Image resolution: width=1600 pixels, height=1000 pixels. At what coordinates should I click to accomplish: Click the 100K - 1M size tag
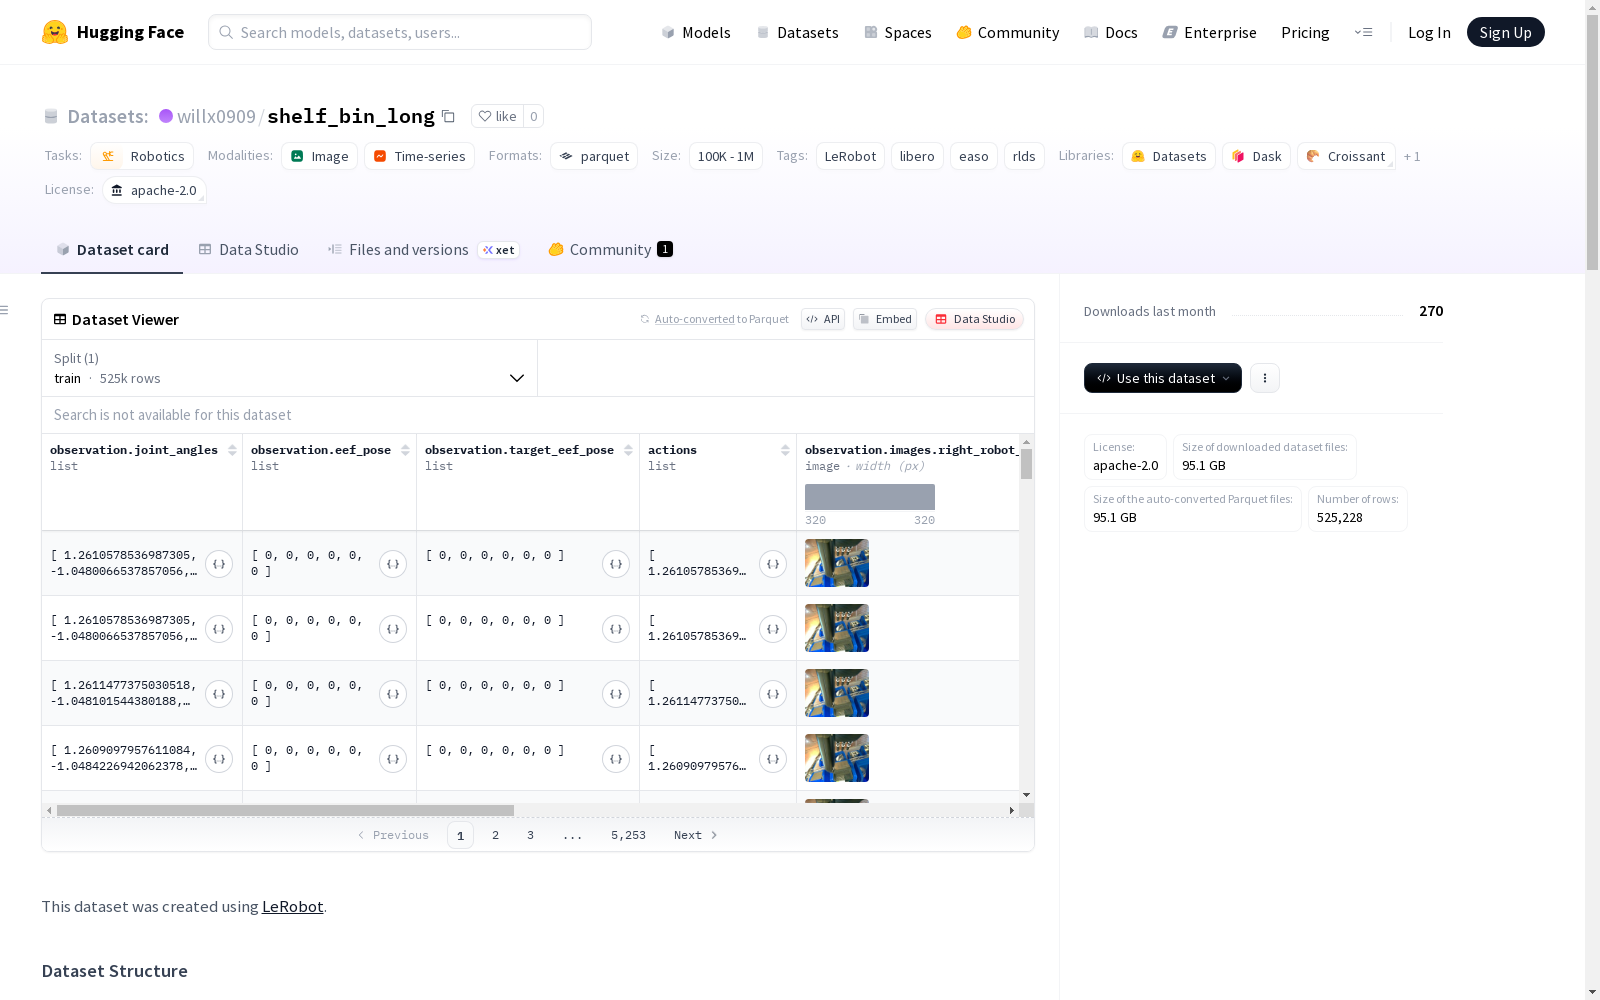point(726,156)
